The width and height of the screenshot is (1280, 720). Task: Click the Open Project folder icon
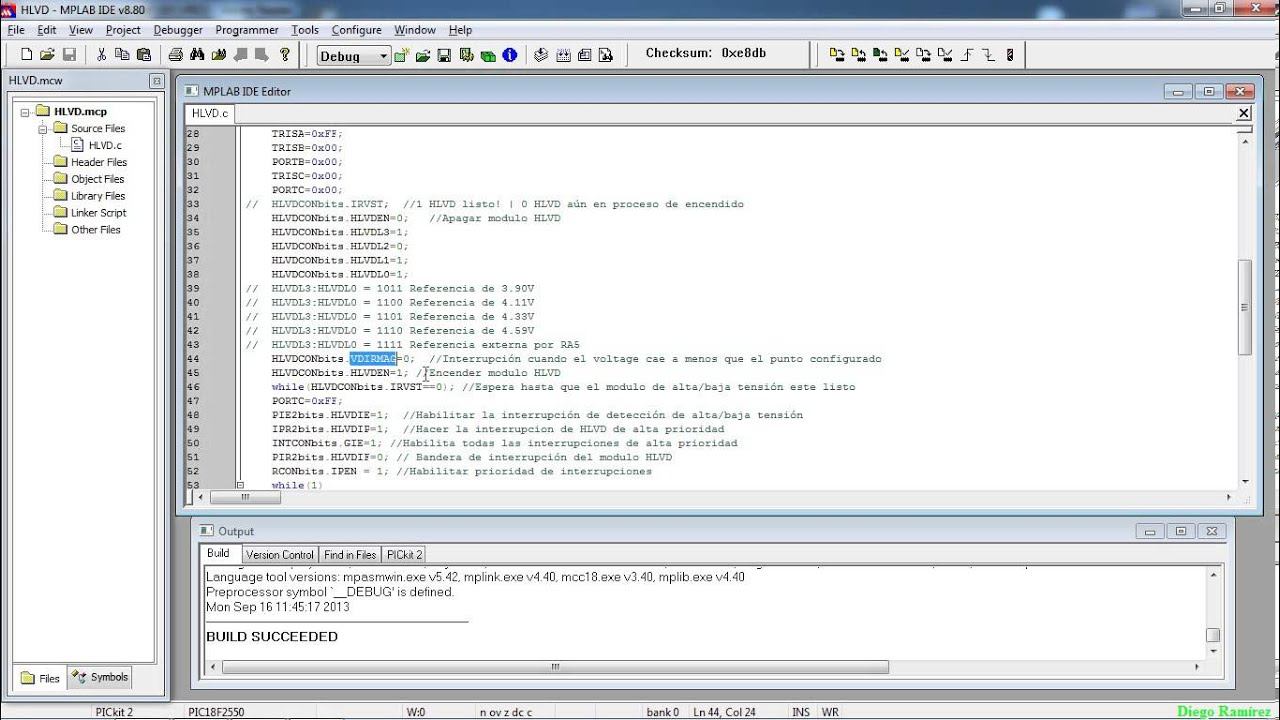(423, 55)
